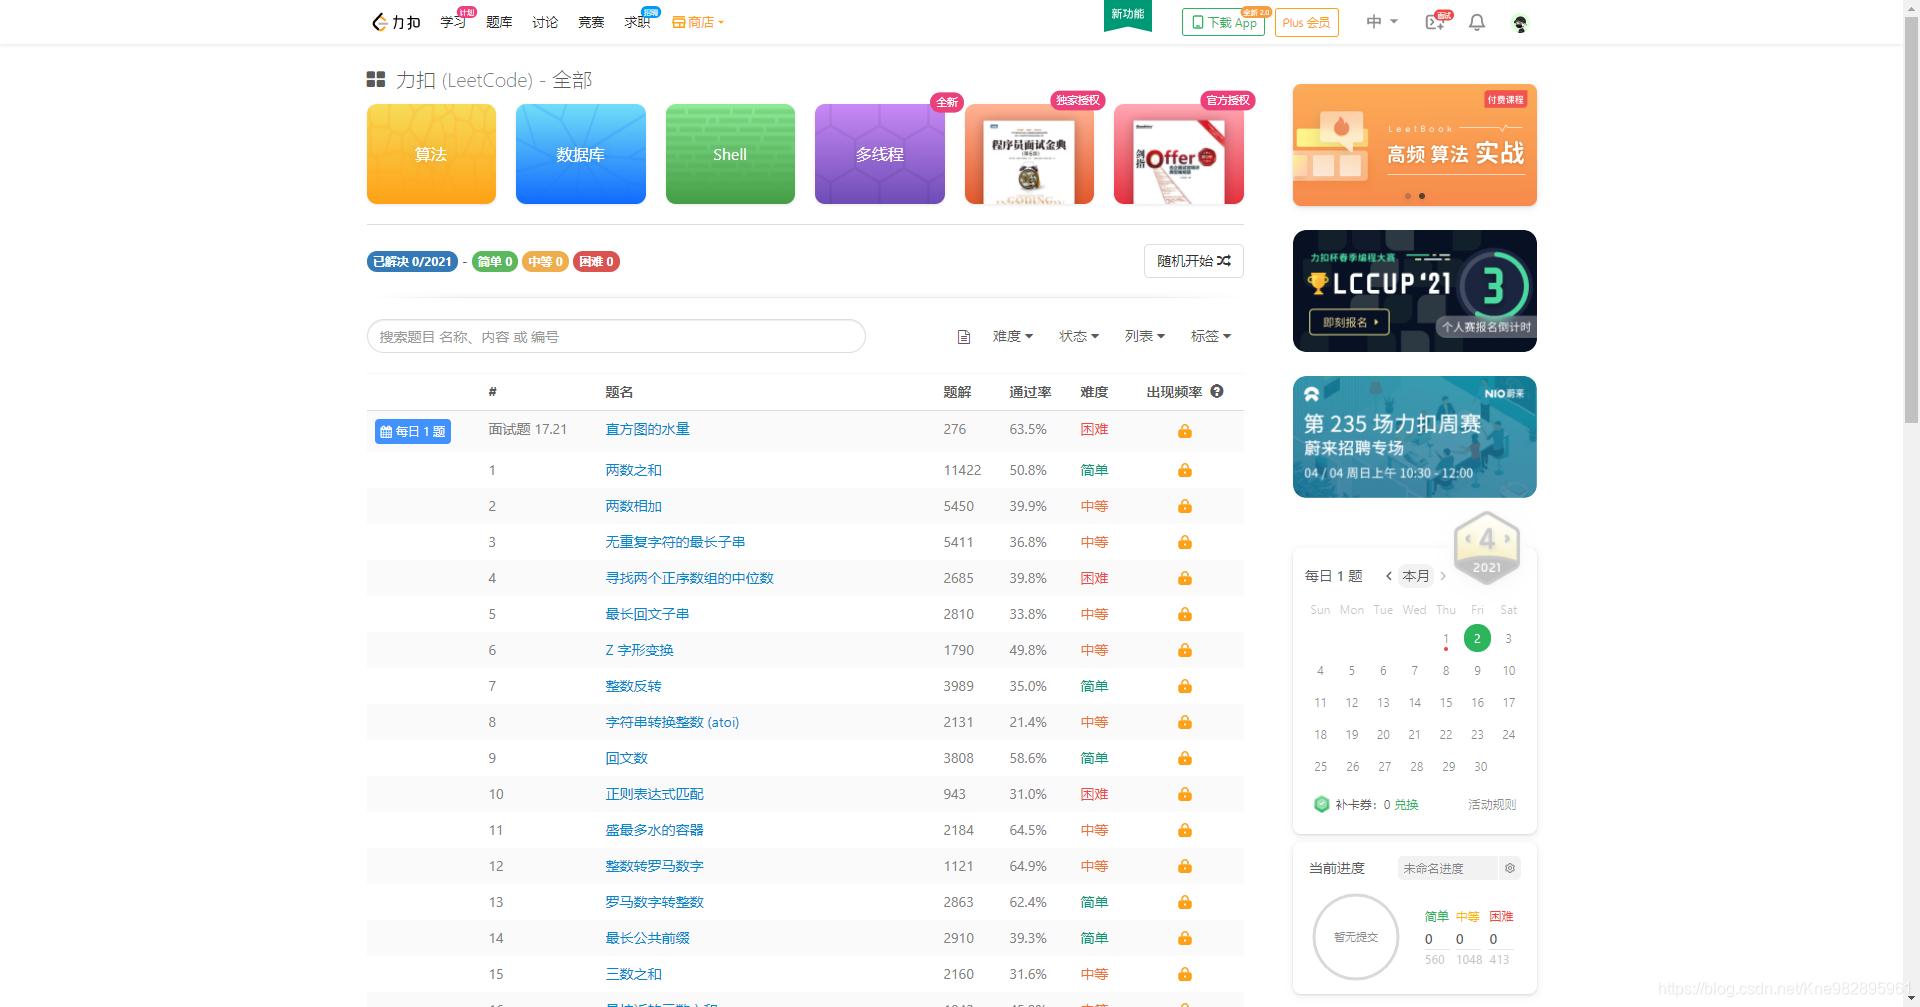Click the lock icon for Z 字形变换

click(1185, 650)
